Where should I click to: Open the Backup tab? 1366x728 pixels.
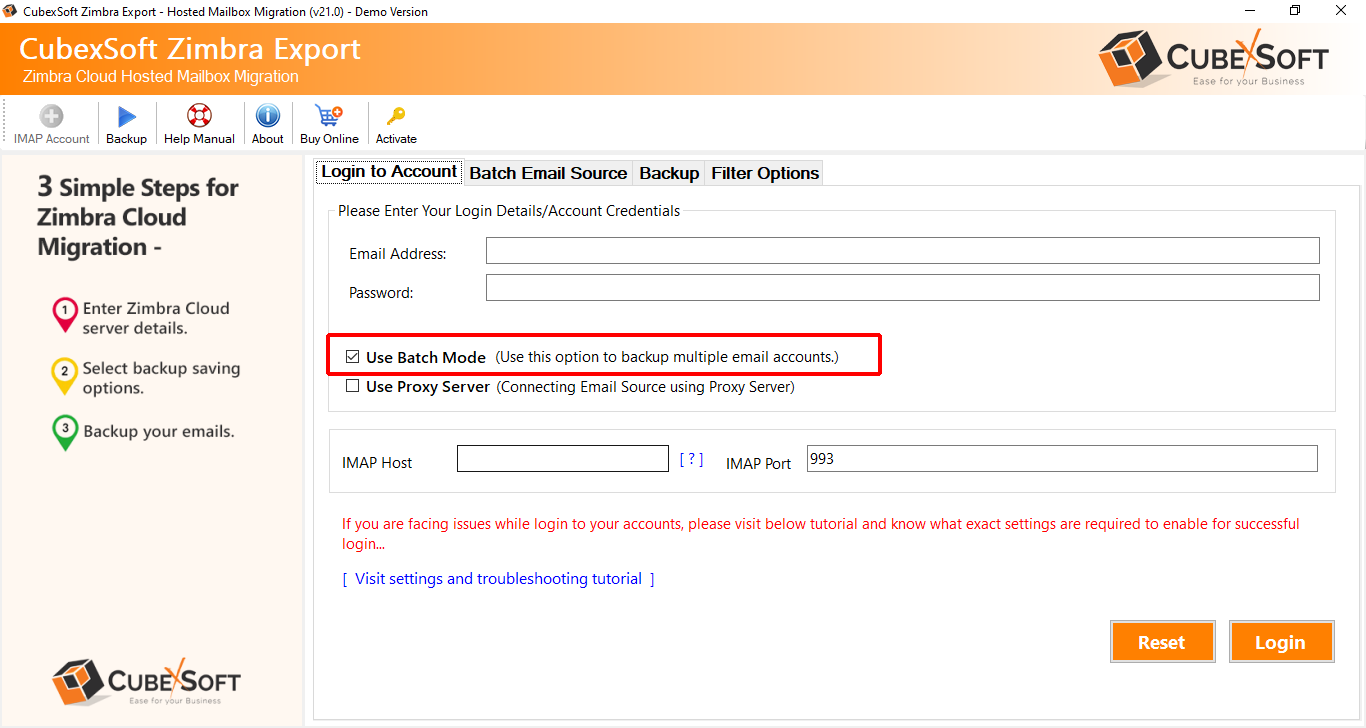click(x=669, y=173)
